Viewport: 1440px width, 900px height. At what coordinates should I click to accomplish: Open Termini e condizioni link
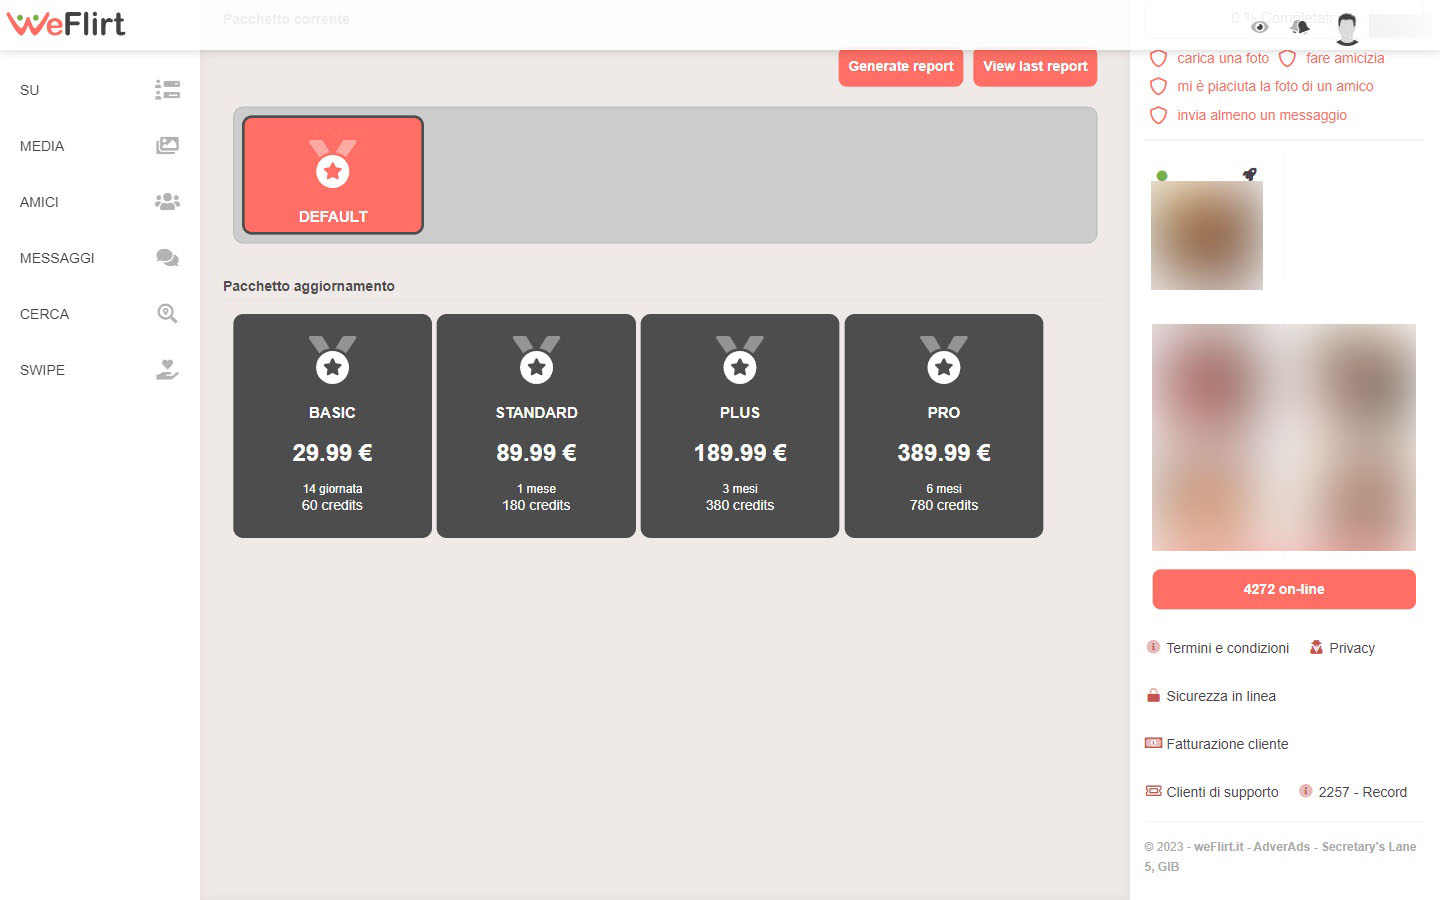coord(1227,648)
